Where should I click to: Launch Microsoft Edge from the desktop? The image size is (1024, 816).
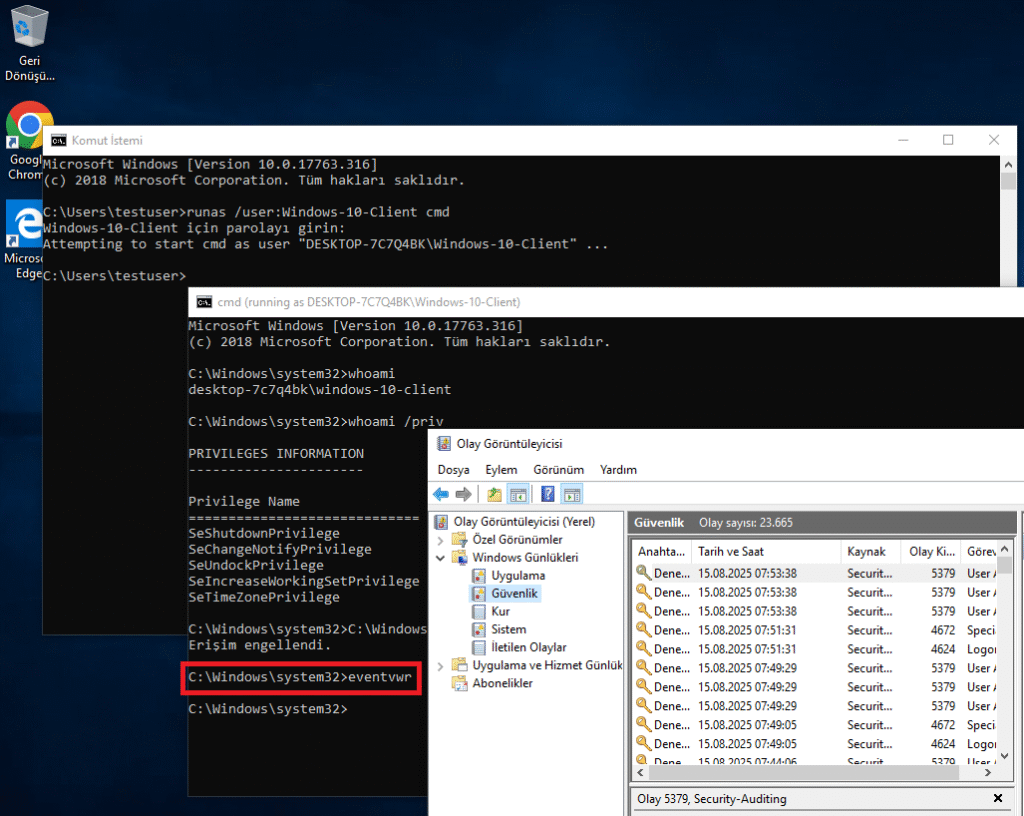click(x=24, y=240)
